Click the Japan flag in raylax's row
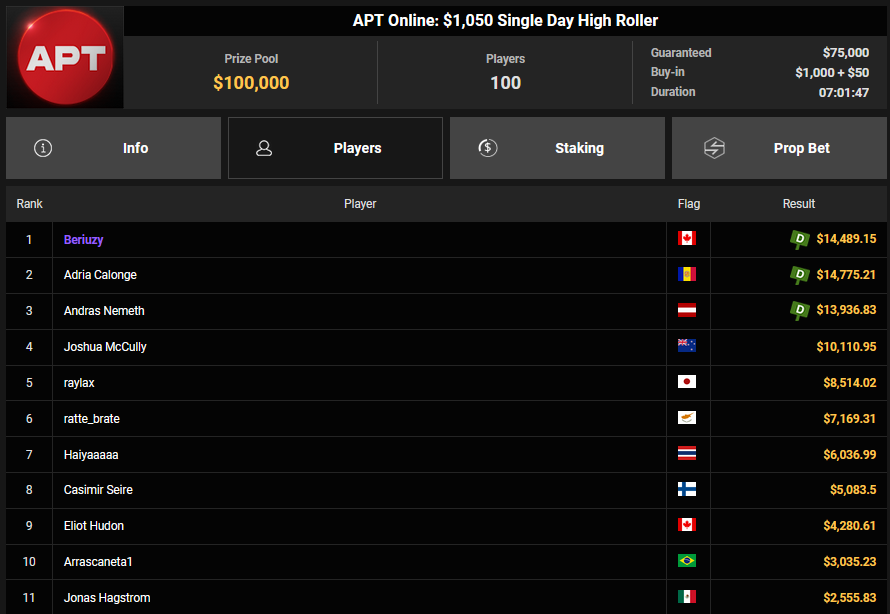 pyautogui.click(x=686, y=382)
